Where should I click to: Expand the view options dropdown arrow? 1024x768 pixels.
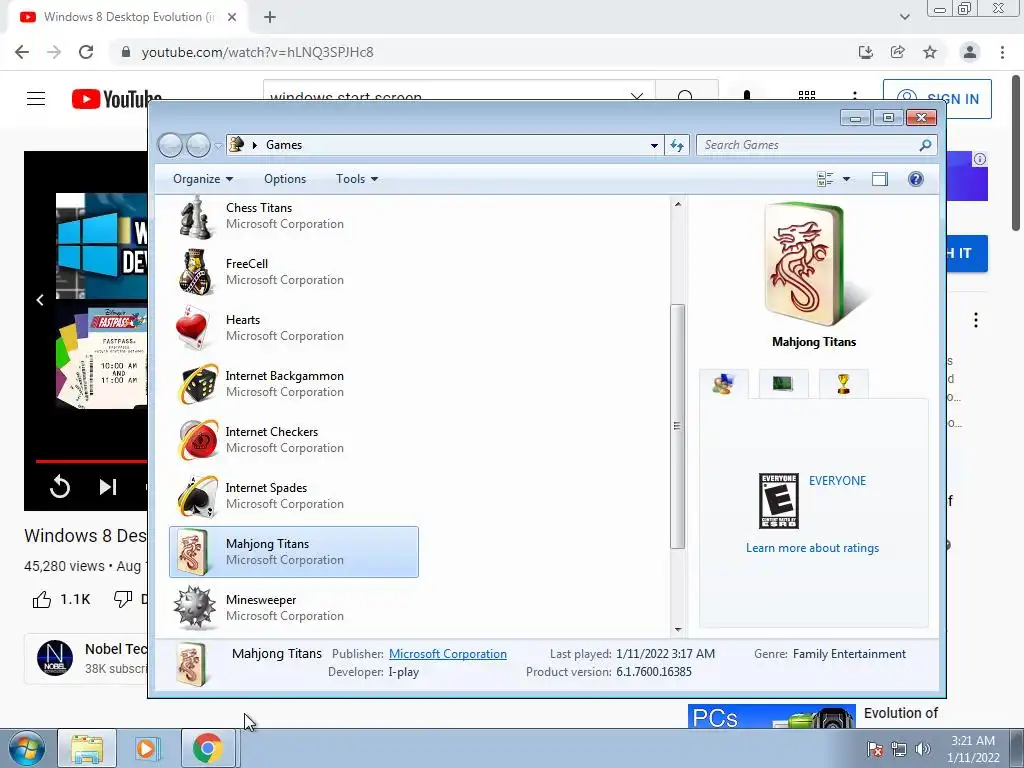[x=846, y=179]
